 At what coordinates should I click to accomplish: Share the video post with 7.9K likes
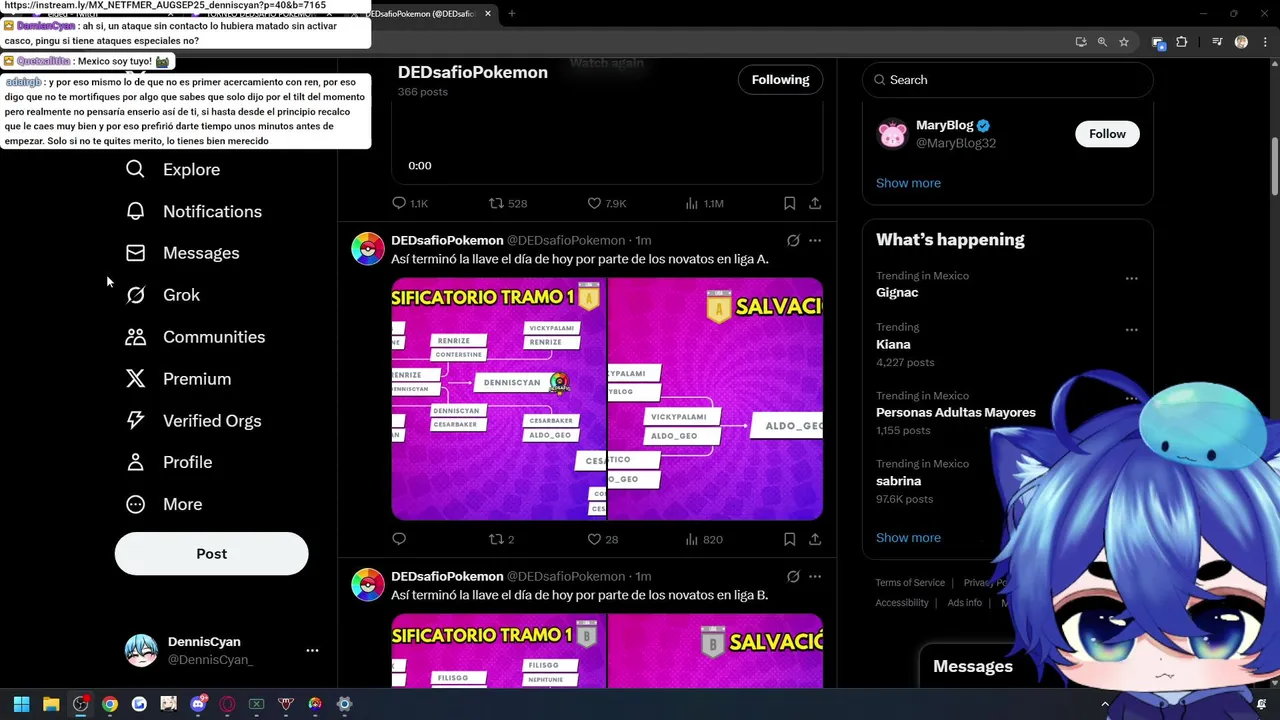(815, 203)
